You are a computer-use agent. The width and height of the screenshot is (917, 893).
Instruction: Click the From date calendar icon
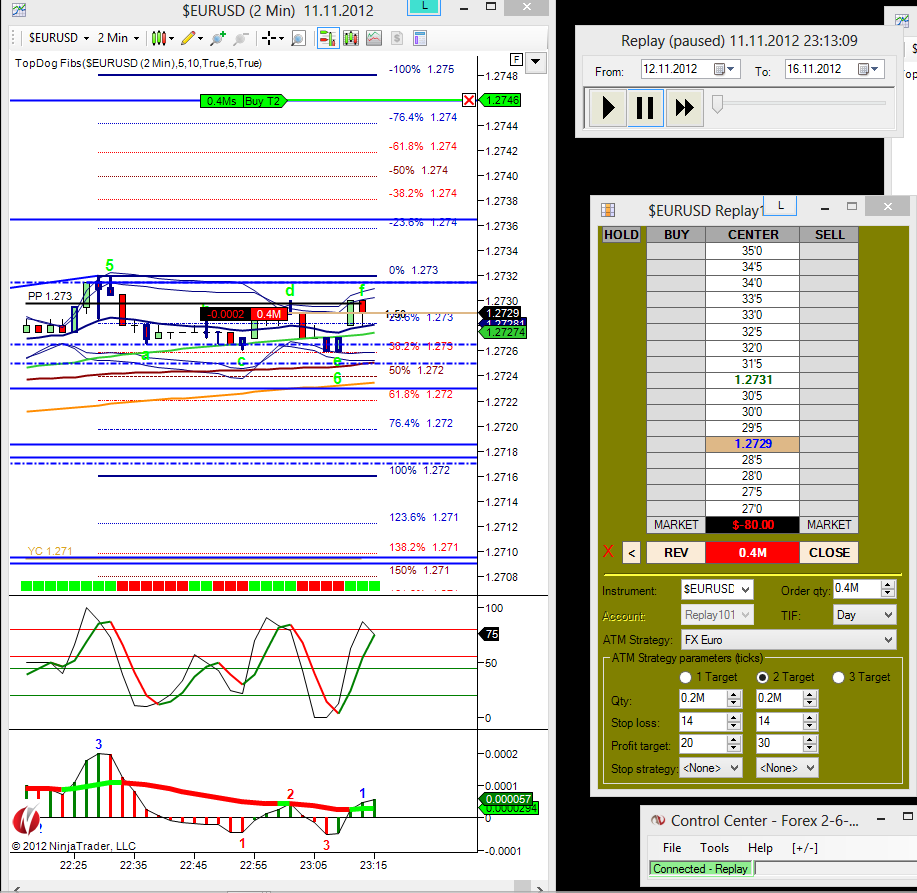point(724,69)
